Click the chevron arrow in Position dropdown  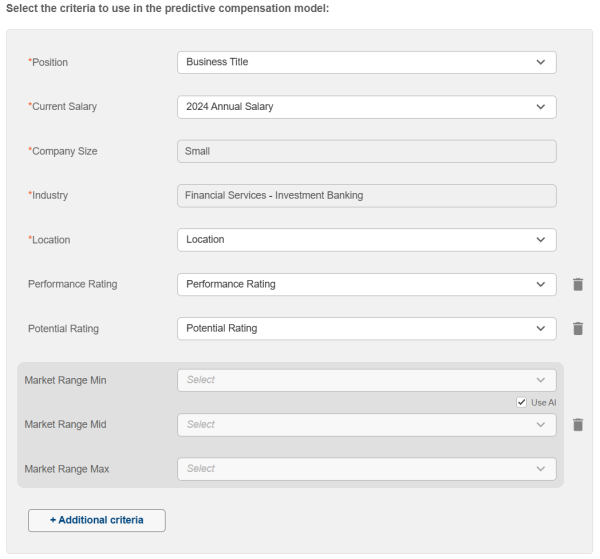click(540, 62)
